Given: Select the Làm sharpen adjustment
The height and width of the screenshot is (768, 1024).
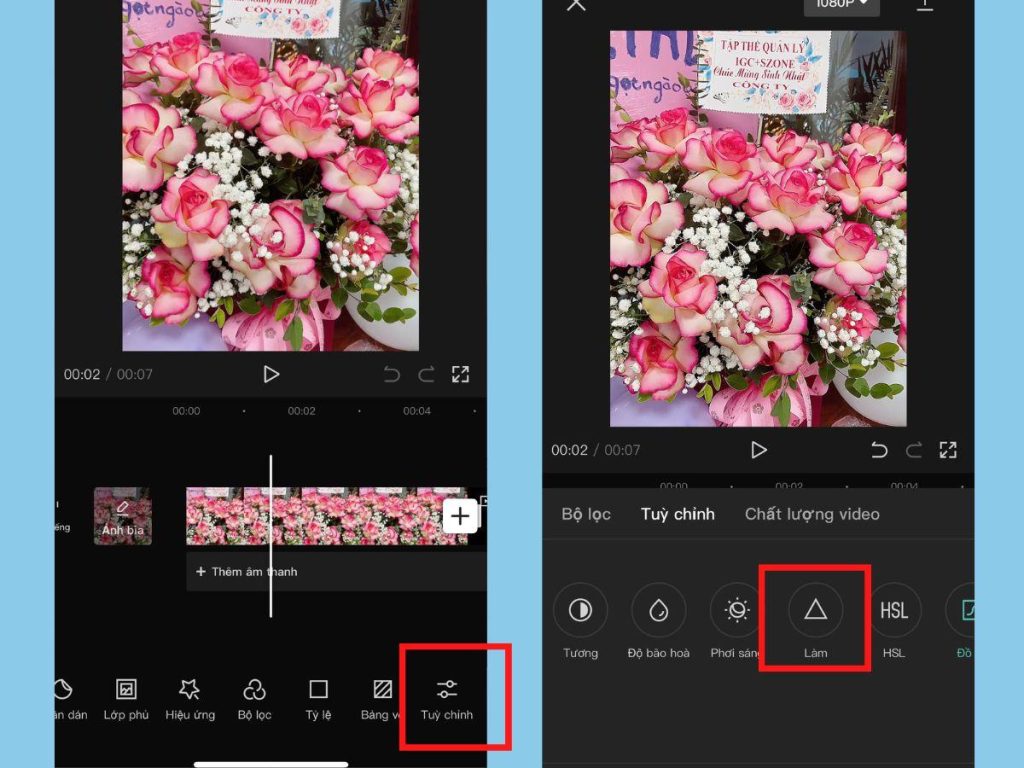Looking at the screenshot, I should coord(815,611).
